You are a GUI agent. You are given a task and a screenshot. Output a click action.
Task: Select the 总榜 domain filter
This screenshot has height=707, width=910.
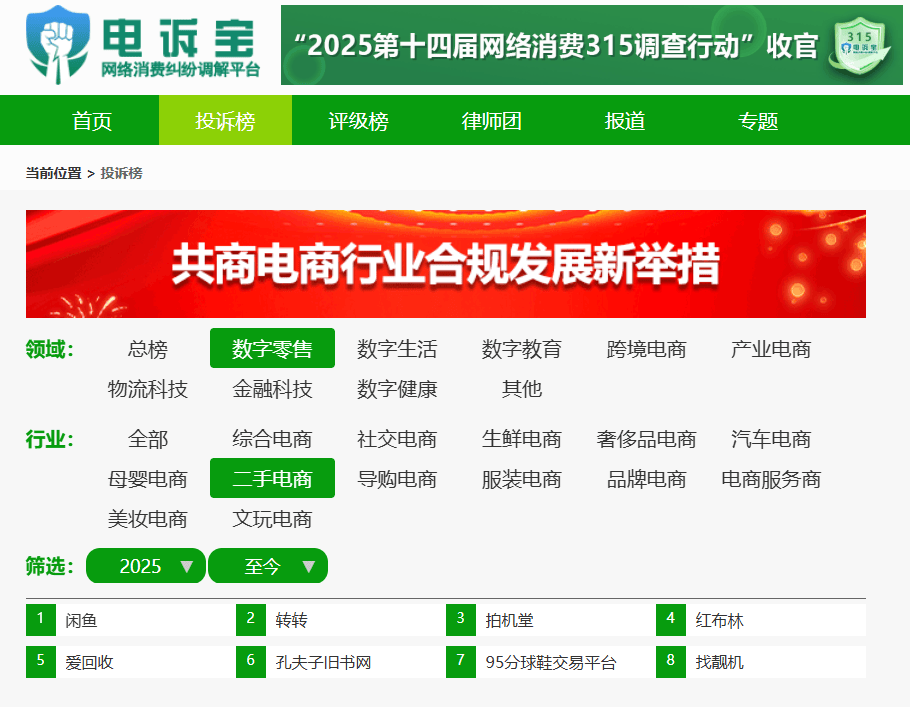(147, 349)
